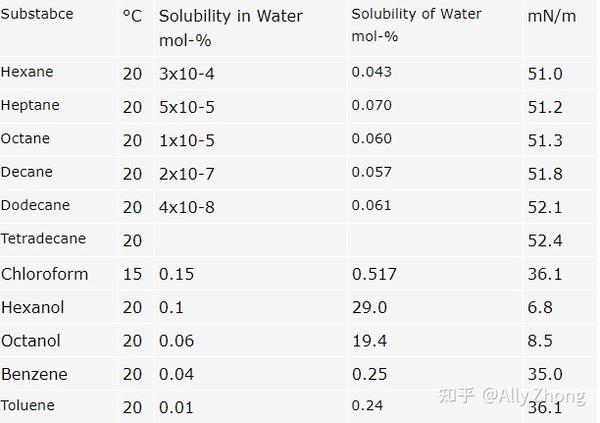Select the Chloroform row label

click(44, 274)
